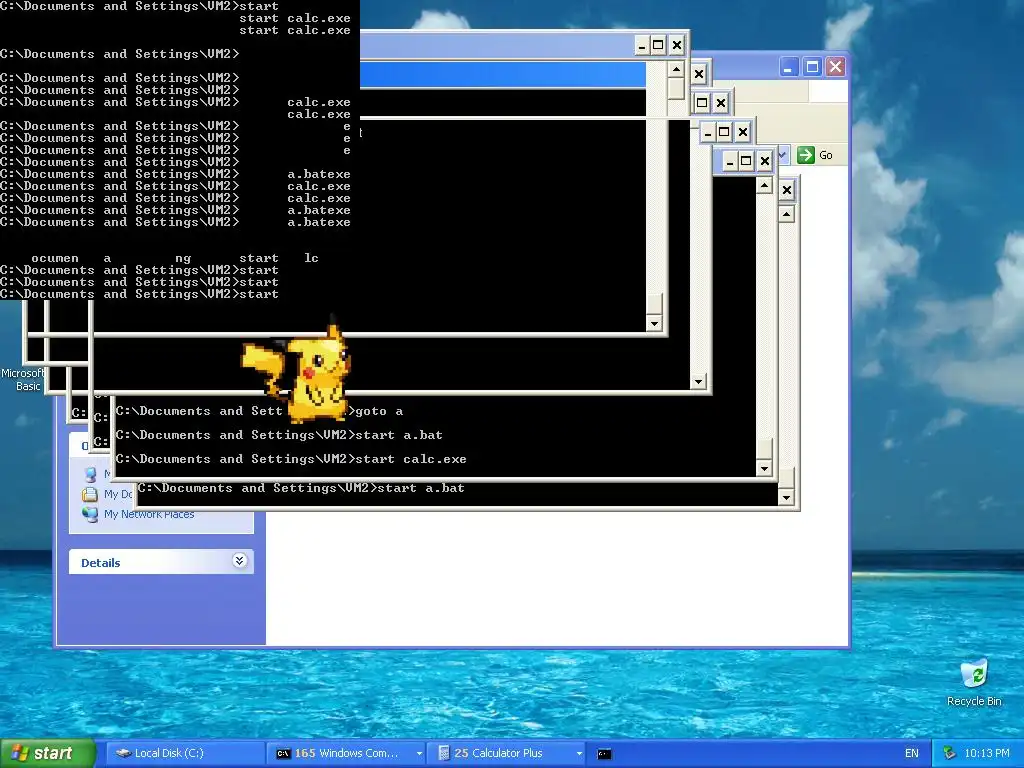Click scroll-down arrow of 'goto a' command window

pos(764,468)
